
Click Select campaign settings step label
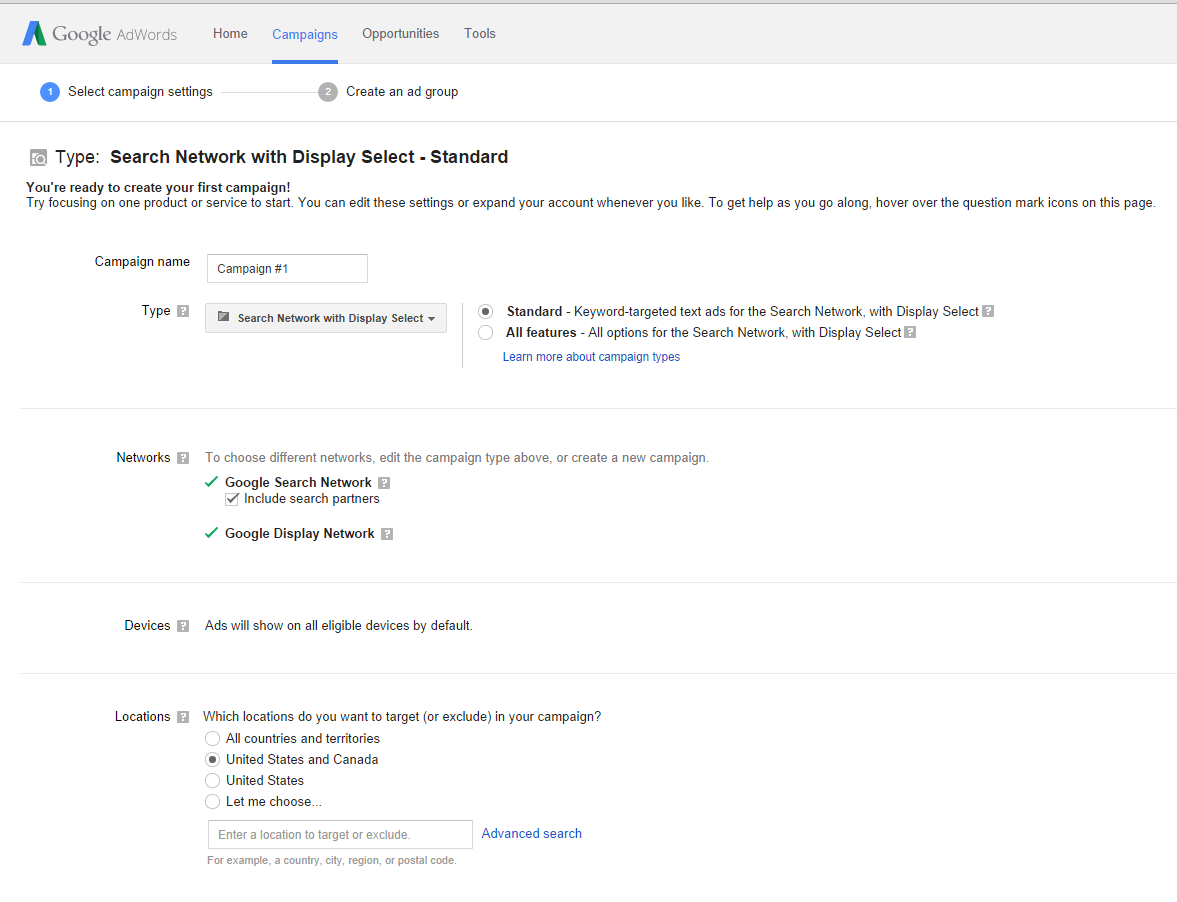(140, 92)
